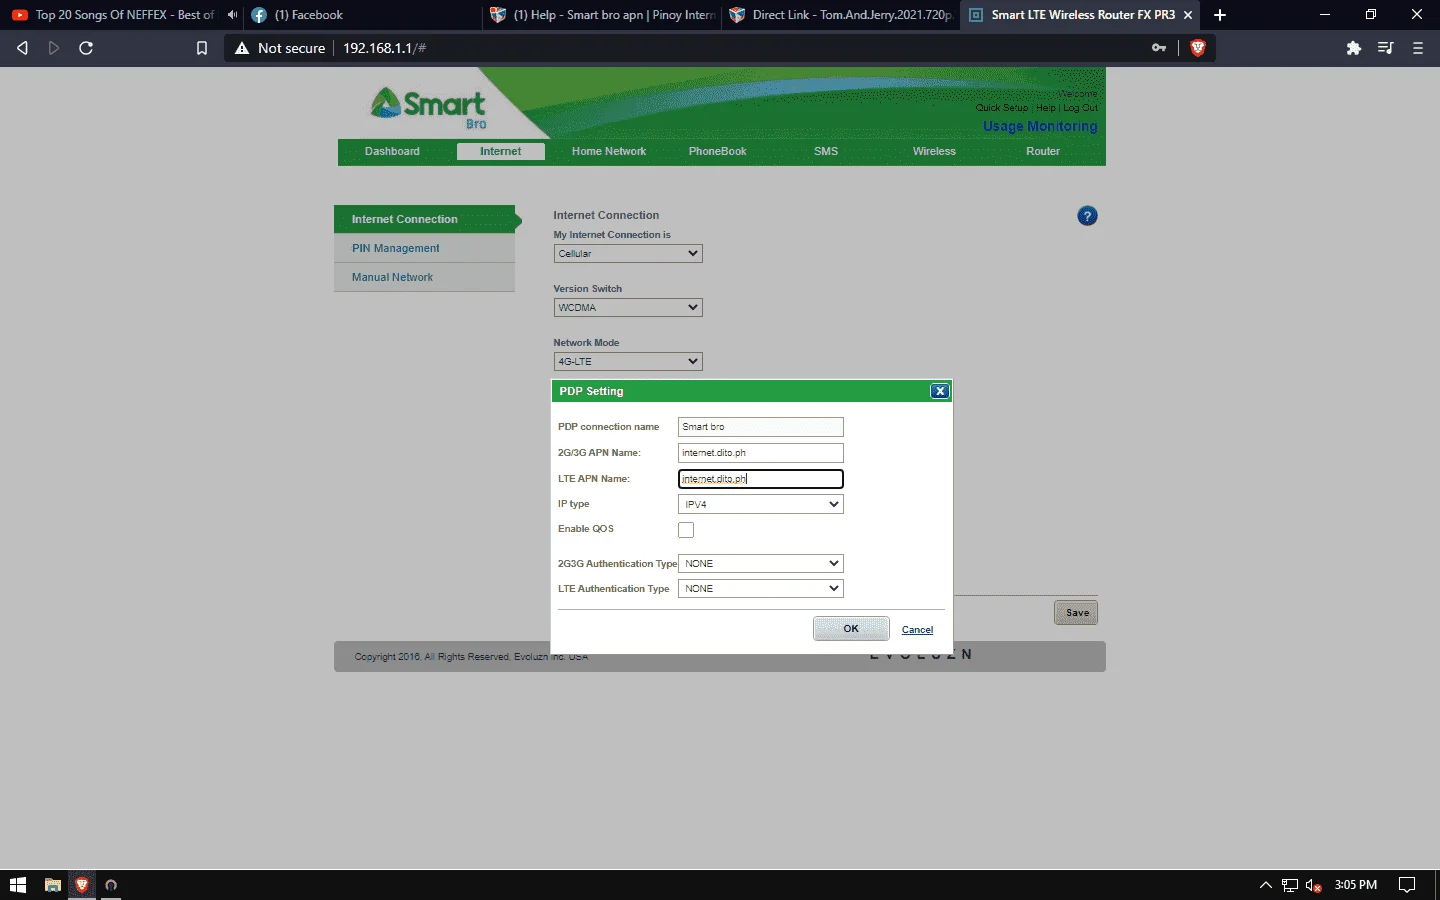This screenshot has height=900, width=1440.
Task: Open the Home Network tab
Action: click(x=609, y=152)
